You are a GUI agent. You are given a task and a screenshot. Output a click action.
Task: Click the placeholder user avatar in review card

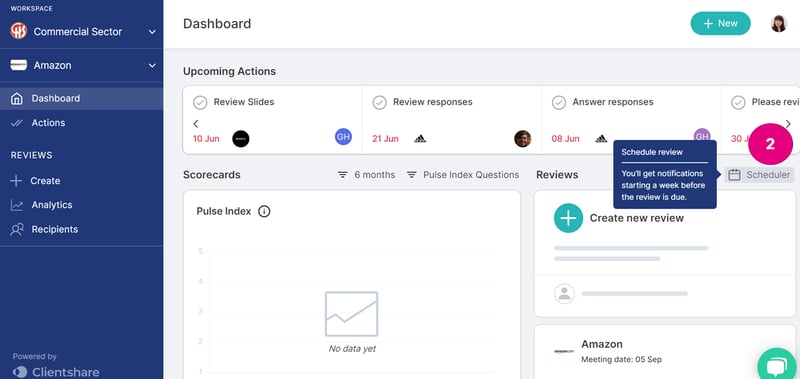(564, 294)
